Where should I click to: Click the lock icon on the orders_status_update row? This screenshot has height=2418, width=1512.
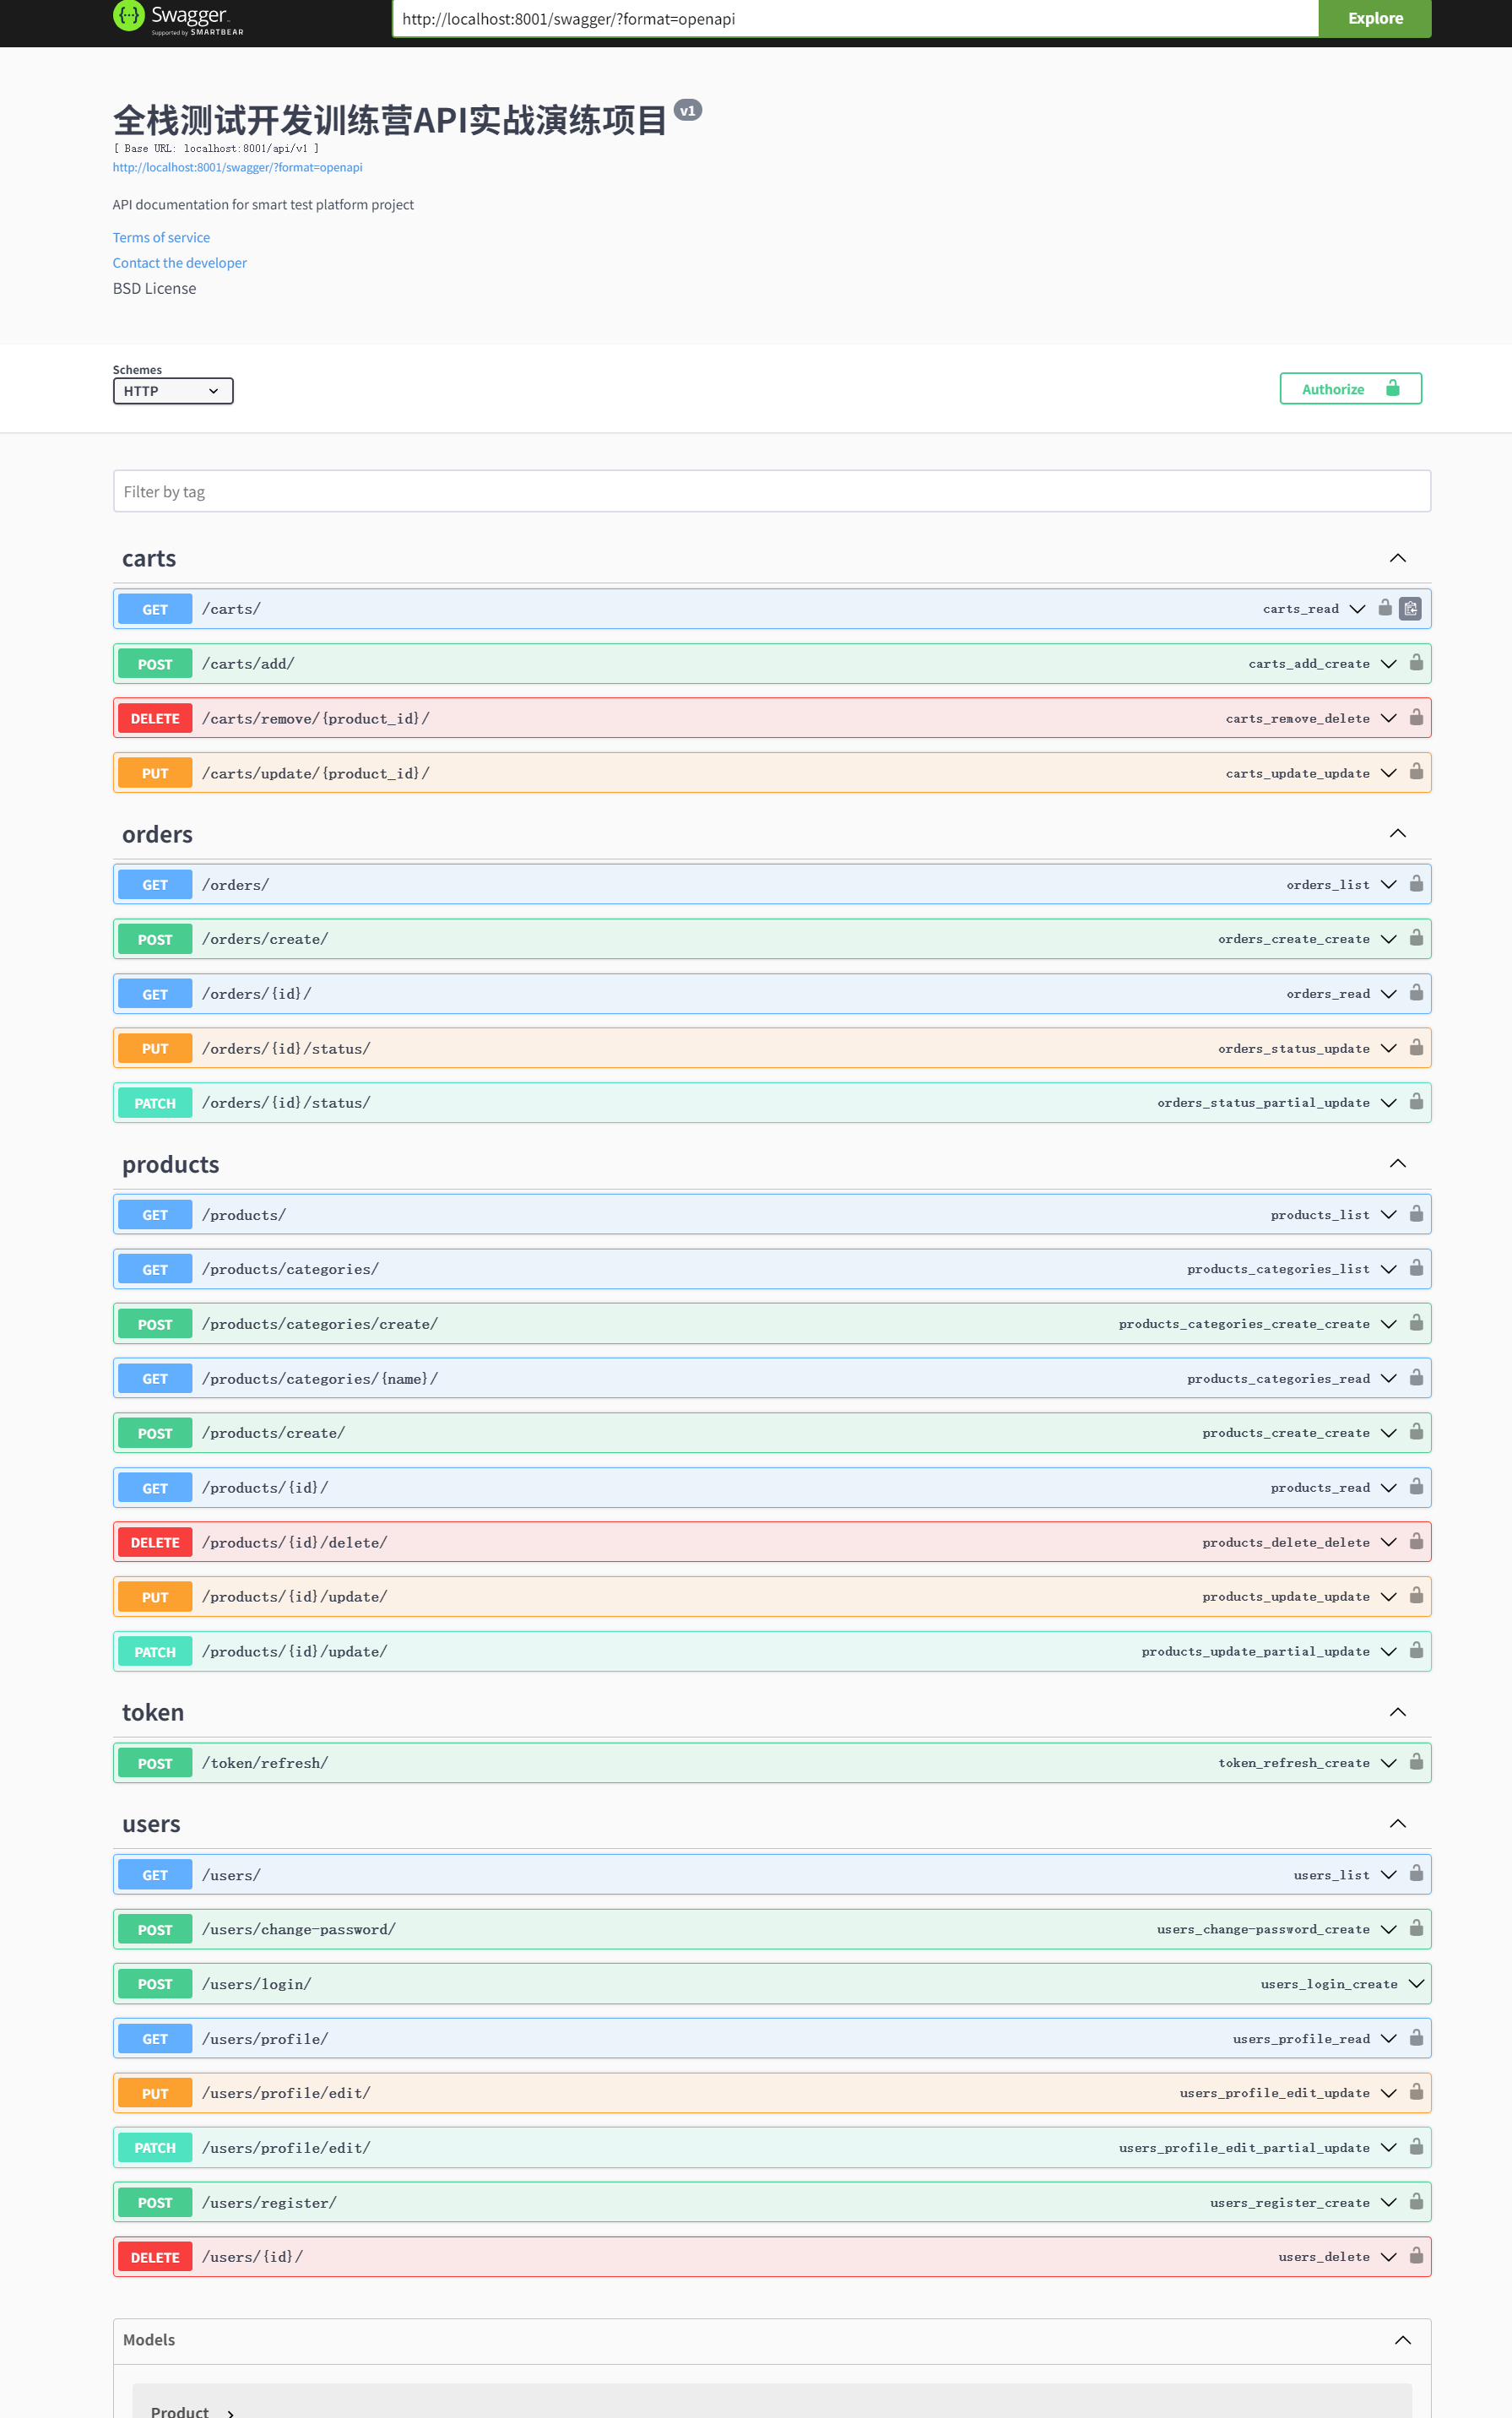[x=1416, y=1047]
